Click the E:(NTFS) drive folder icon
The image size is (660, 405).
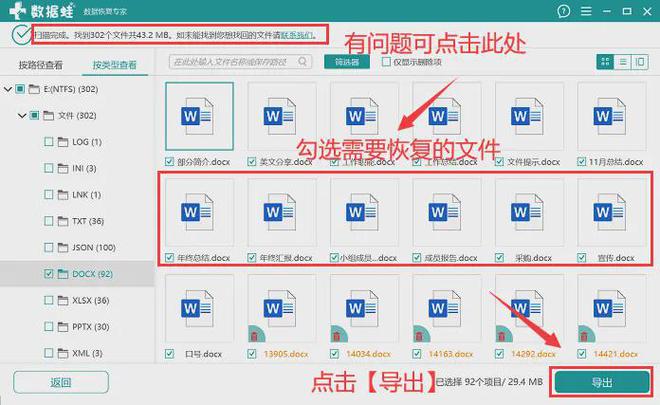coord(34,89)
